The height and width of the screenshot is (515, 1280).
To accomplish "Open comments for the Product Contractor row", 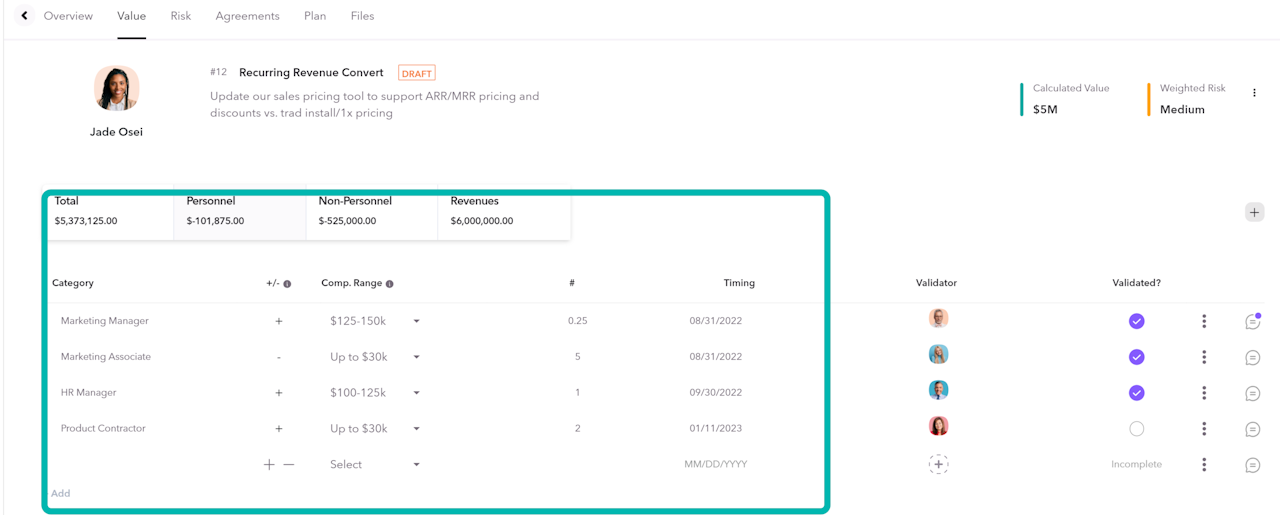I will (1252, 429).
